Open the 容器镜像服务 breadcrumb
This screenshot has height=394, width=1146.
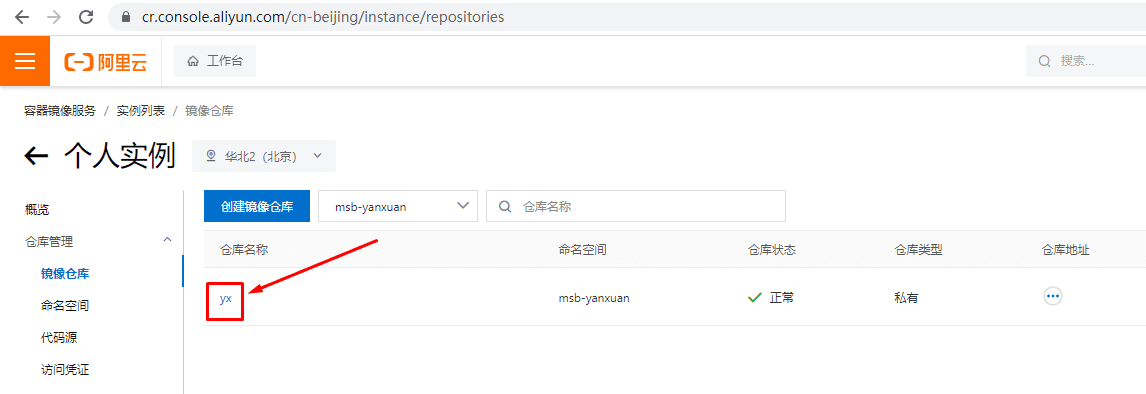coord(60,111)
